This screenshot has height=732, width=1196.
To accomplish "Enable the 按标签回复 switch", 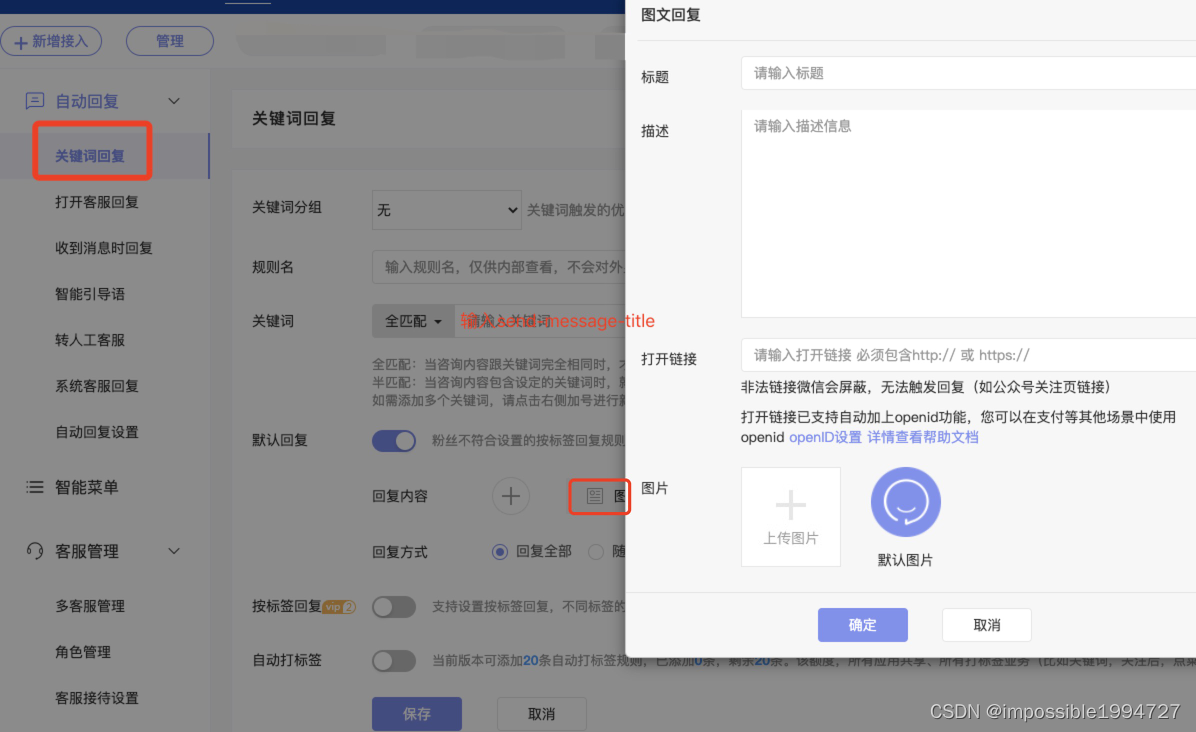I will [x=394, y=607].
